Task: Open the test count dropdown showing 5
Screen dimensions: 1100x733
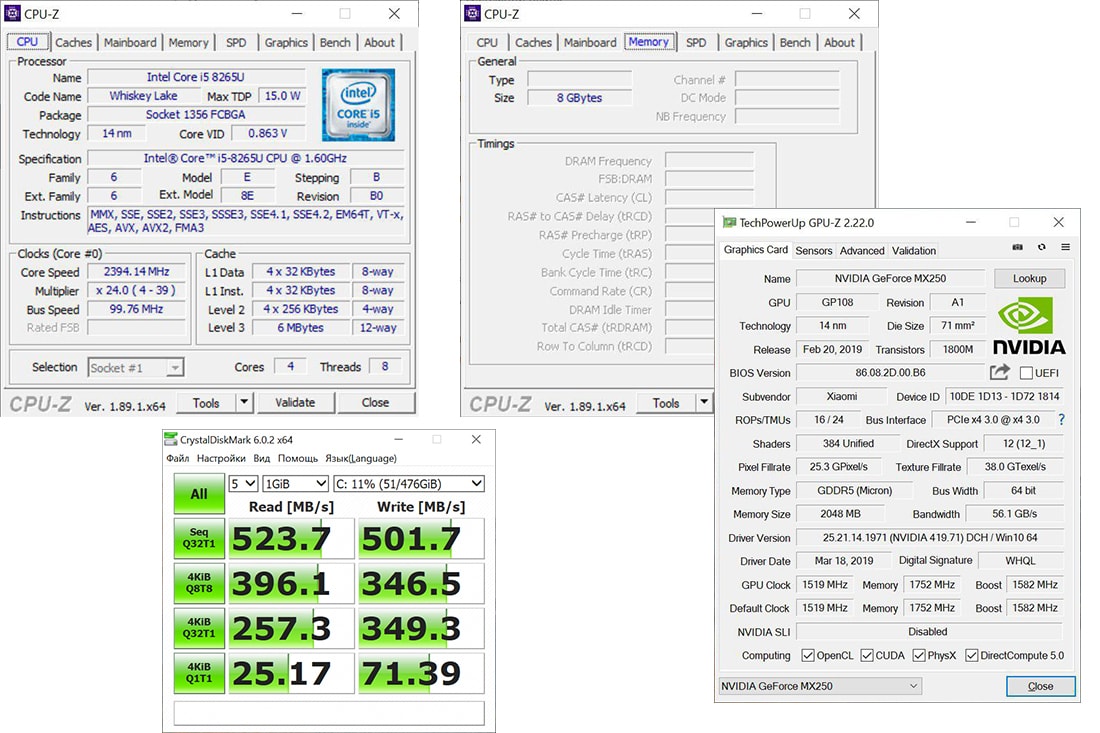Action: pyautogui.click(x=243, y=483)
